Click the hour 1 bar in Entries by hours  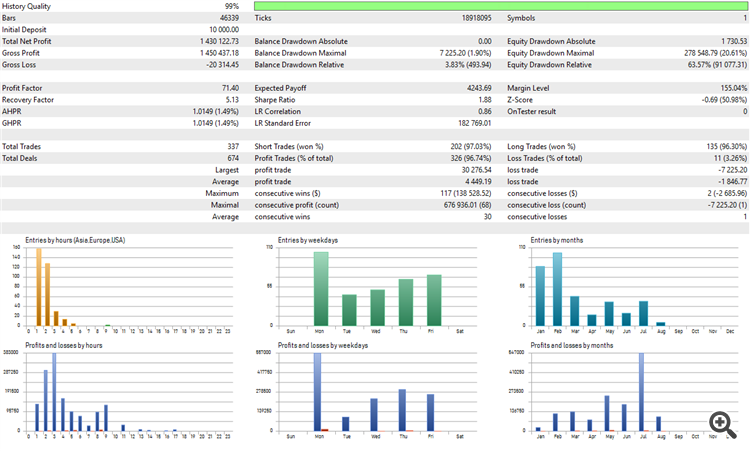pos(39,287)
